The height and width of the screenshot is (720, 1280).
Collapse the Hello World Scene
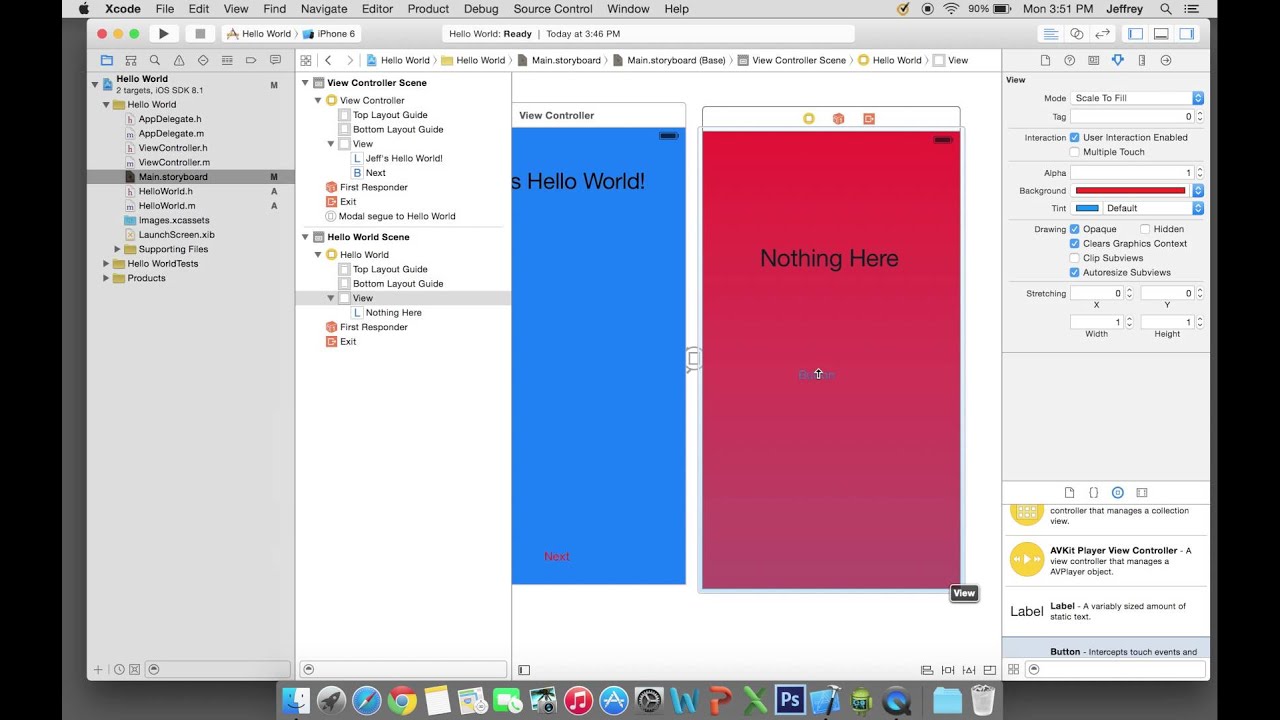pos(306,237)
